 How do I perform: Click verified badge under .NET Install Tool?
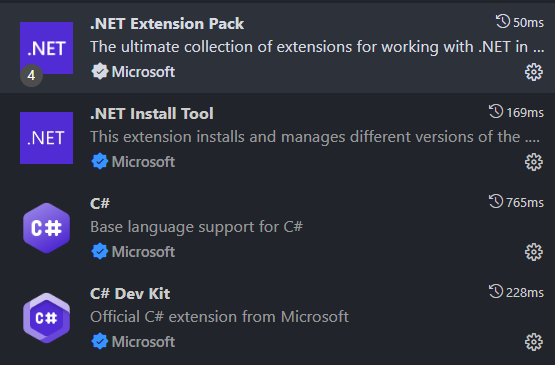[x=99, y=161]
